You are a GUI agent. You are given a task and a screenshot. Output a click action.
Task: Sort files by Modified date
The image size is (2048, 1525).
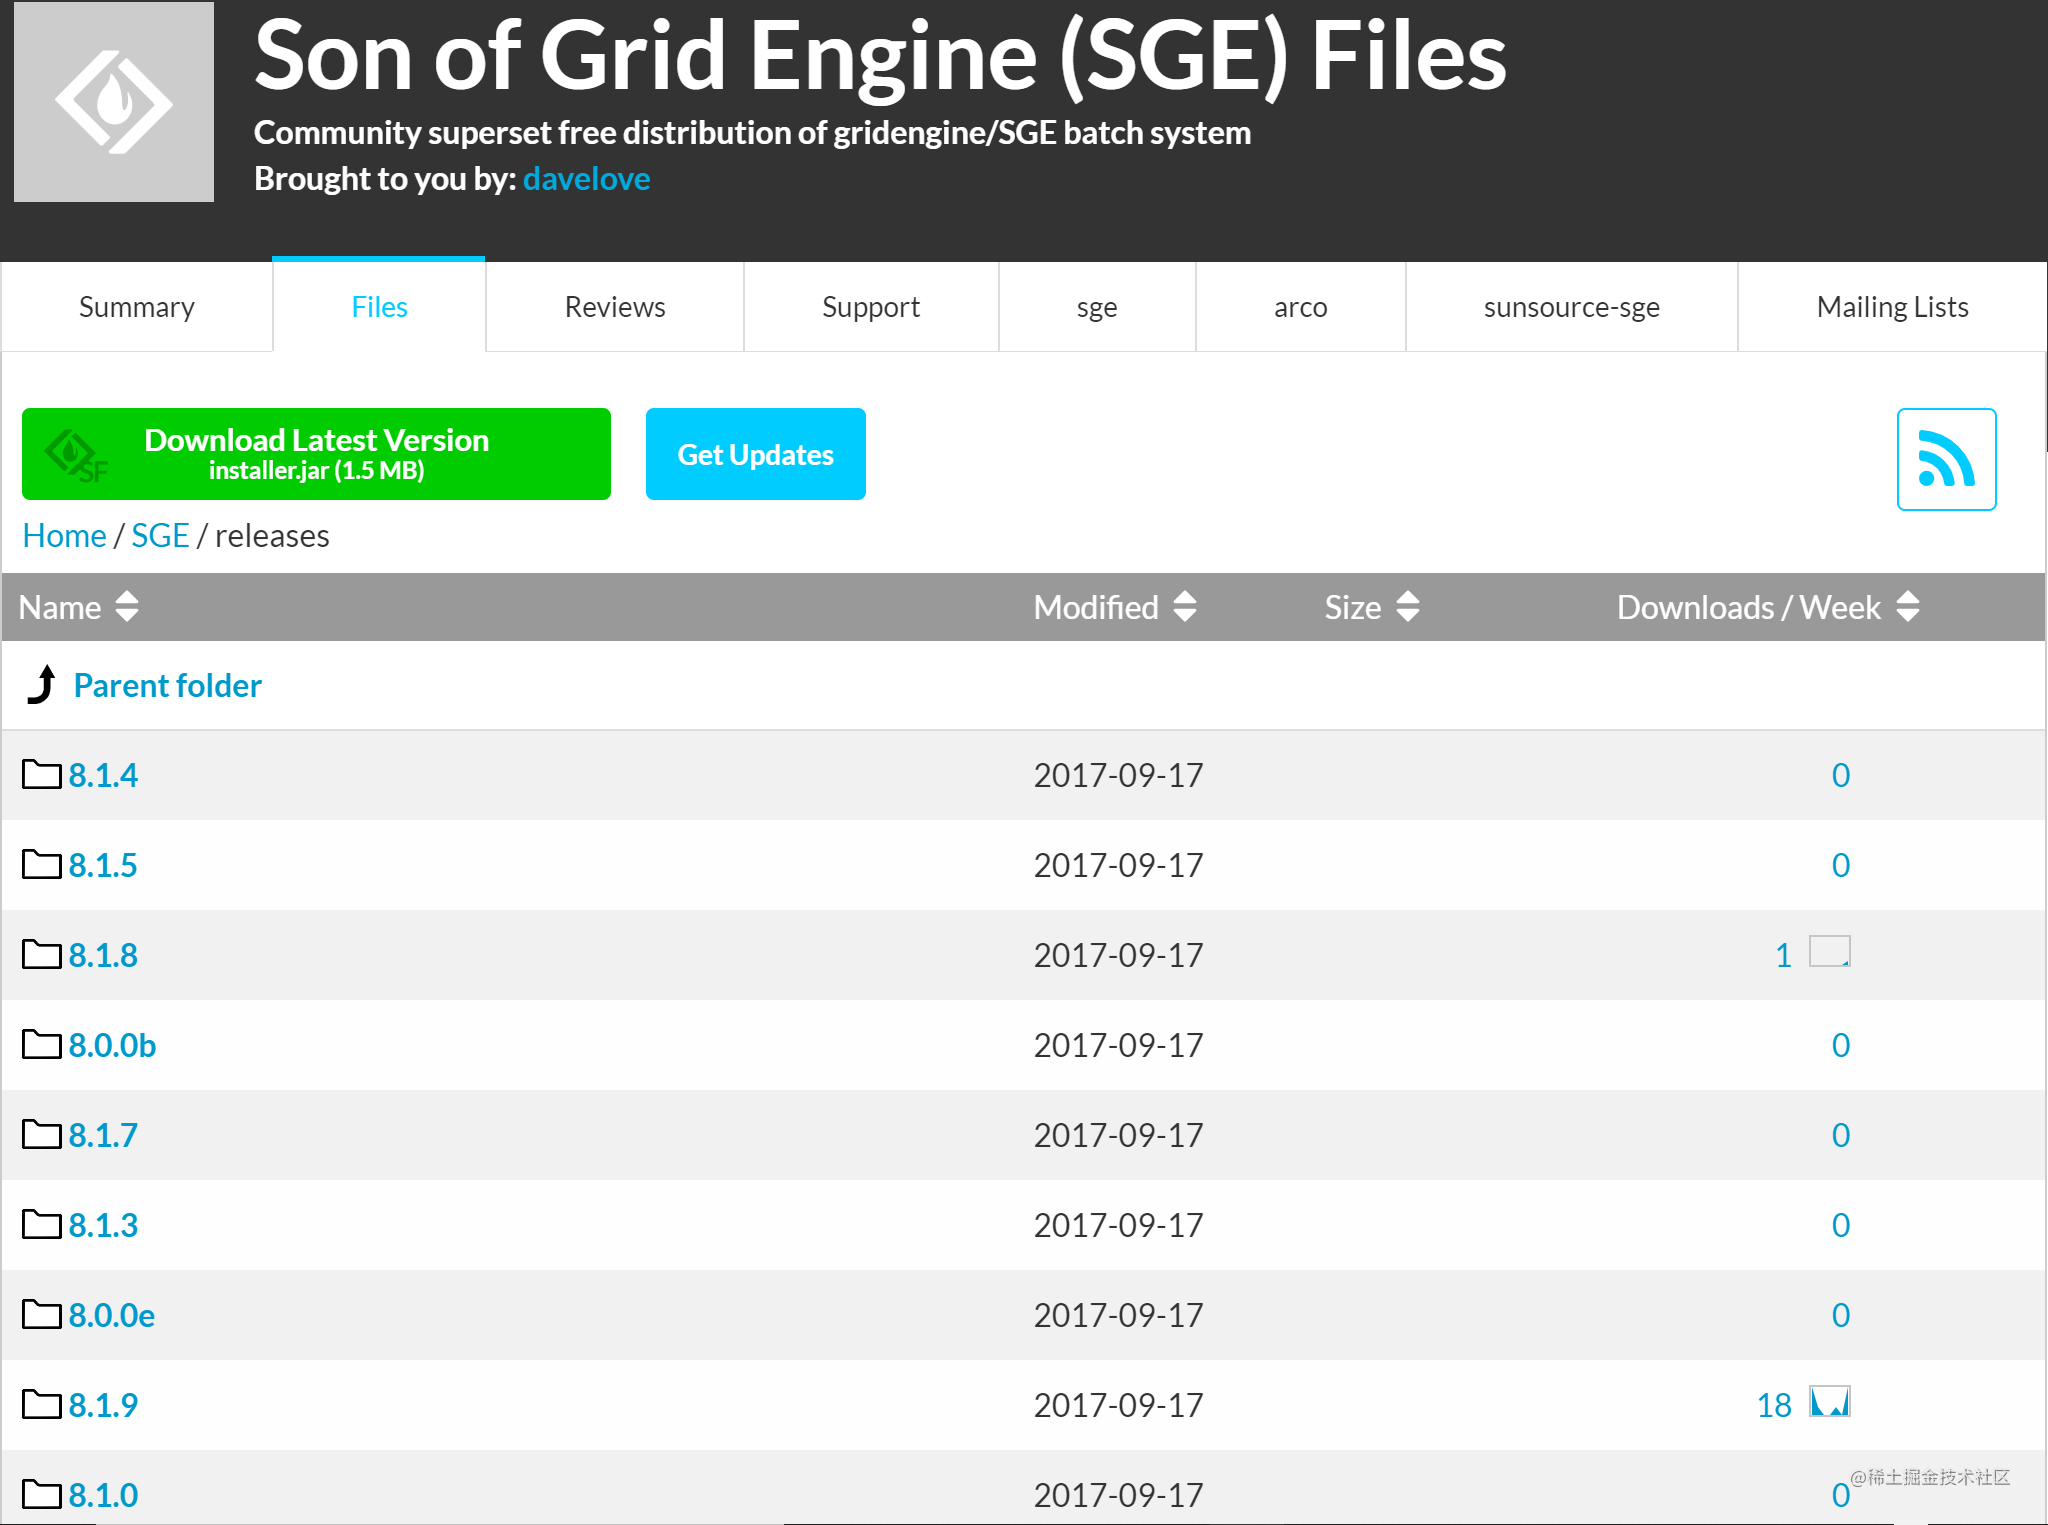tap(1183, 607)
